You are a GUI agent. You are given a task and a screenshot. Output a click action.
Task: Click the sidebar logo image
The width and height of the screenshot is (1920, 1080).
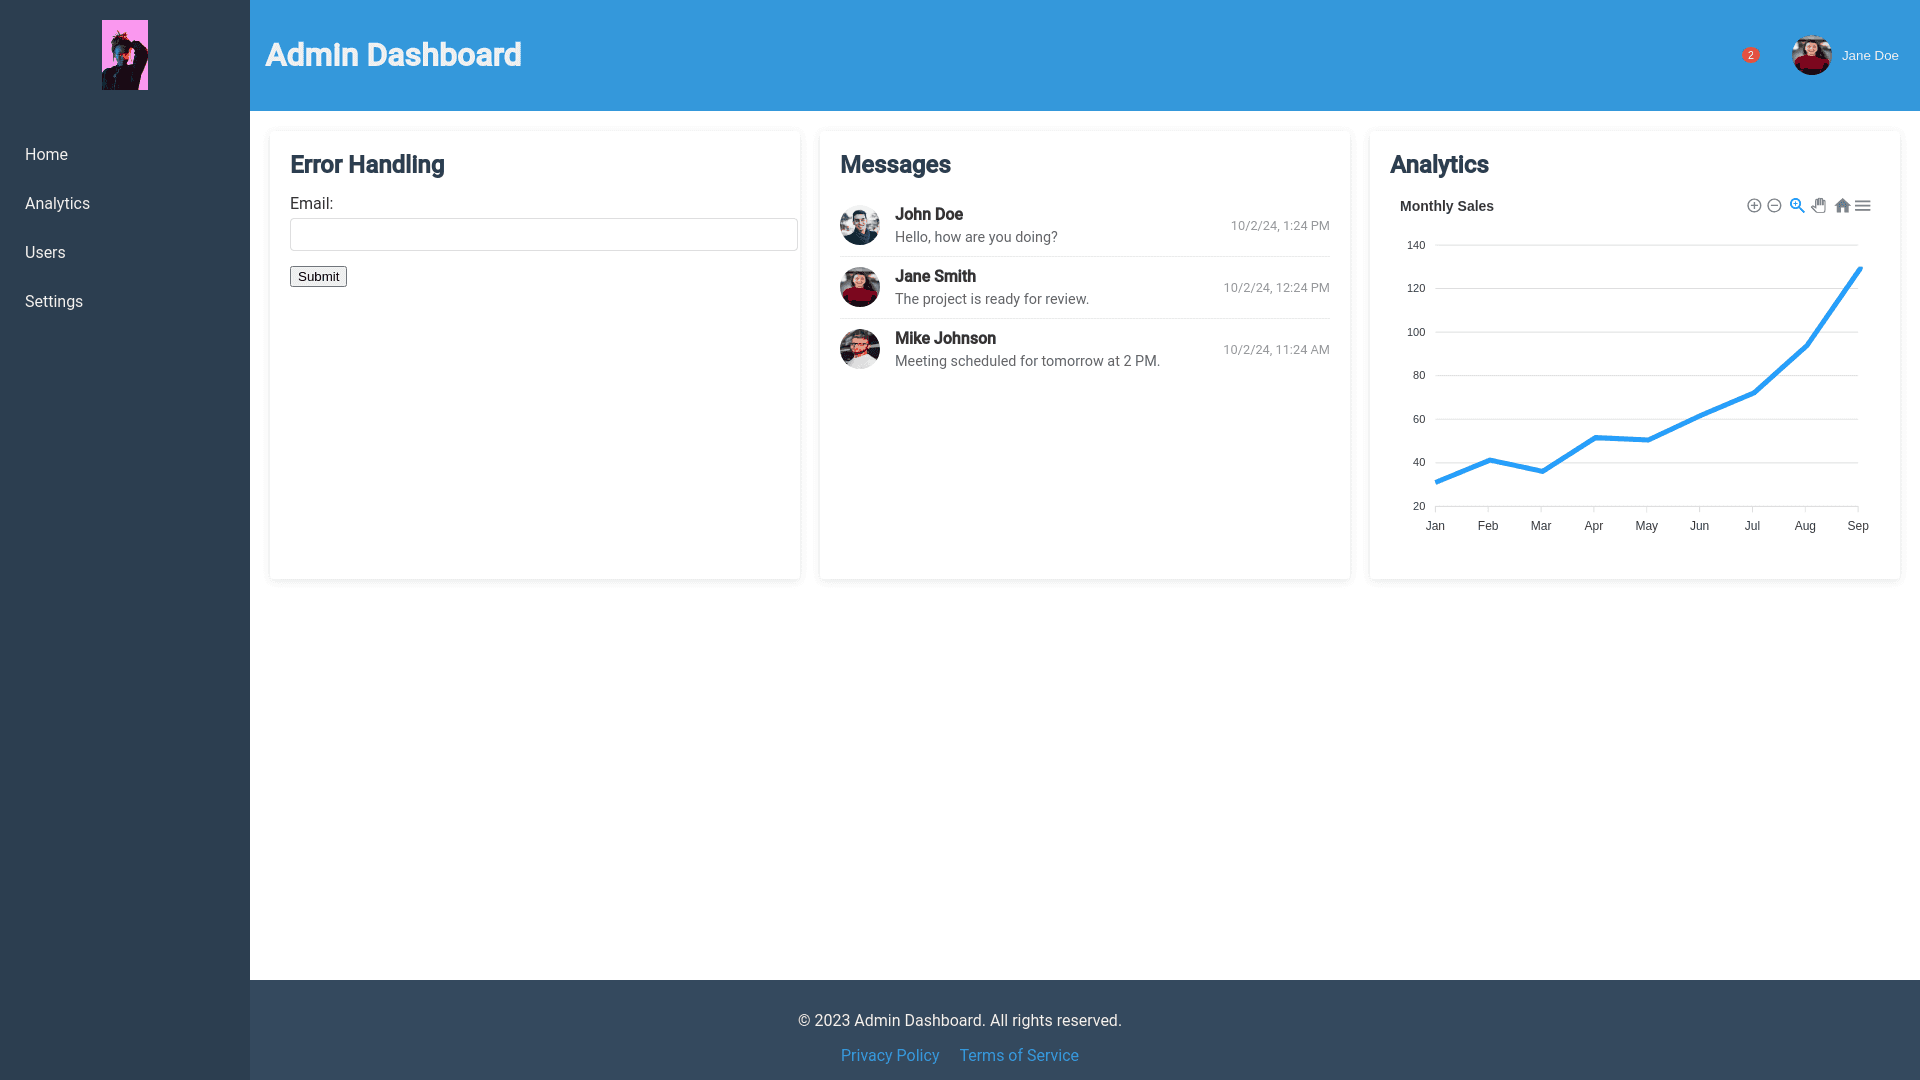[125, 55]
